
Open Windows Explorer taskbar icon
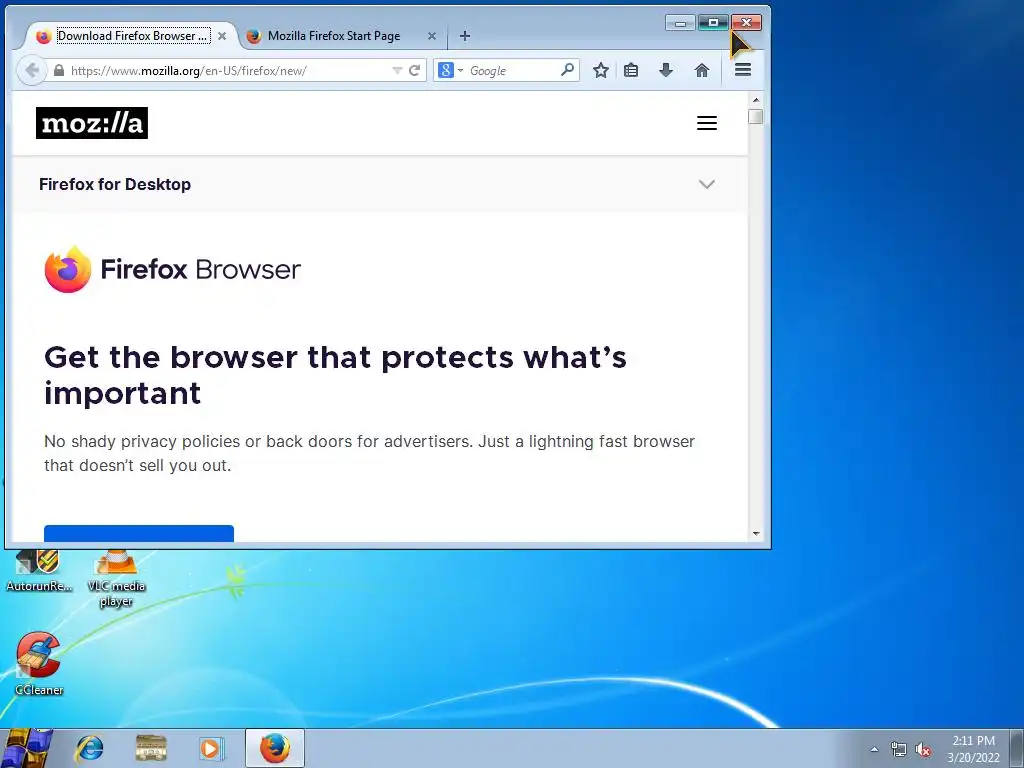coord(151,748)
